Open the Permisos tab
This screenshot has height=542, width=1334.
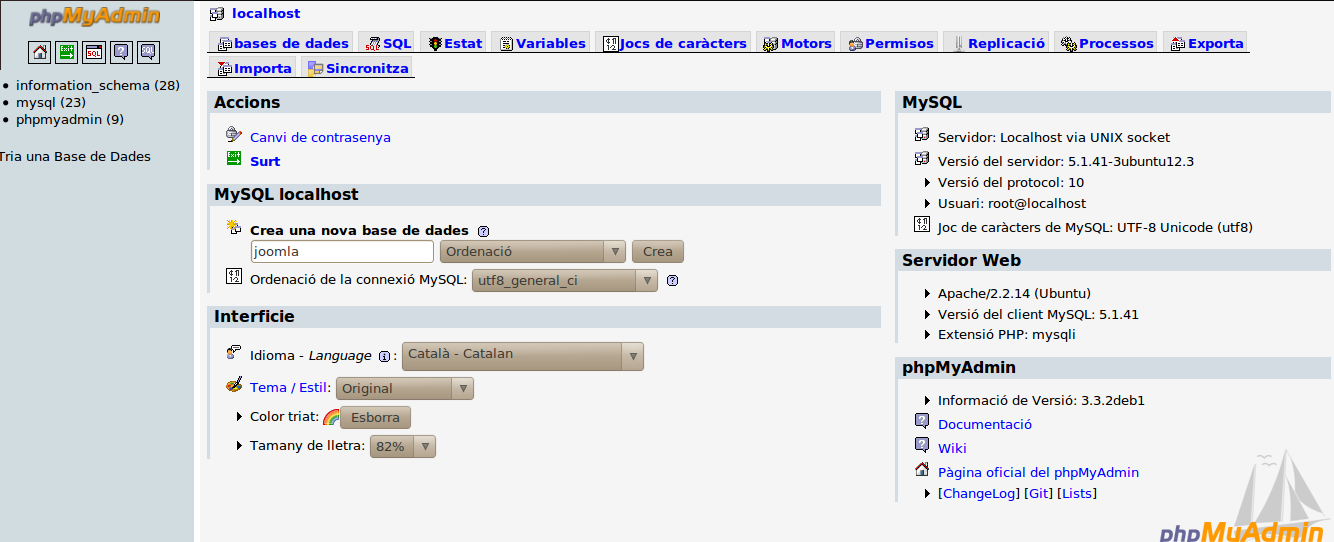[891, 43]
